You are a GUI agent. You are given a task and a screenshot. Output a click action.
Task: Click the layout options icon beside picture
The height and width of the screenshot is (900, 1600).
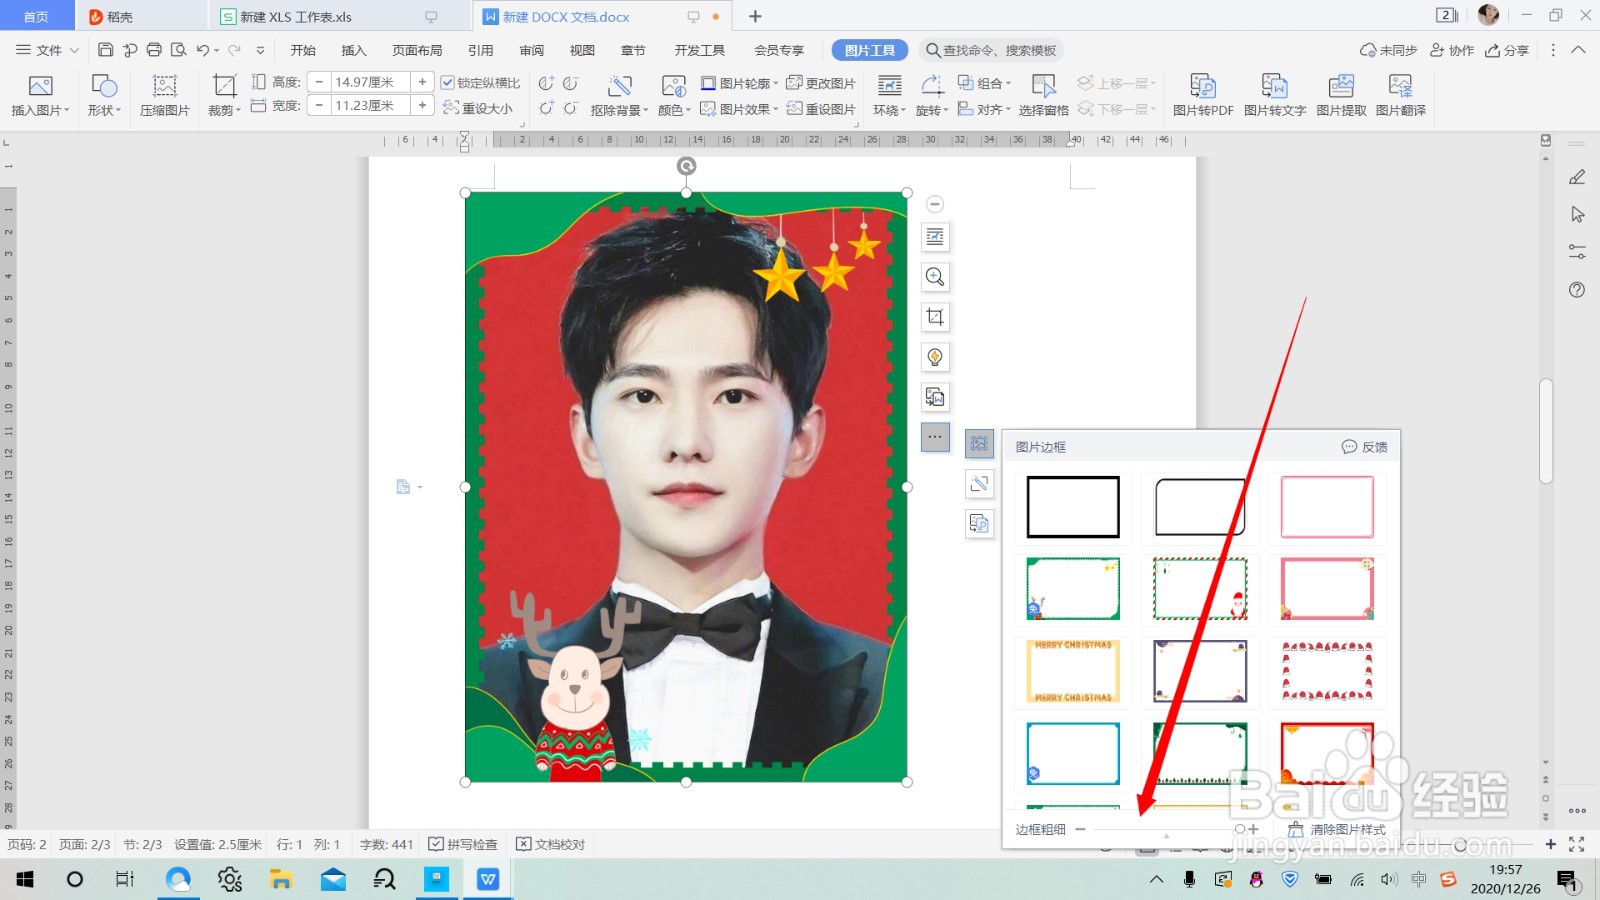pos(935,237)
